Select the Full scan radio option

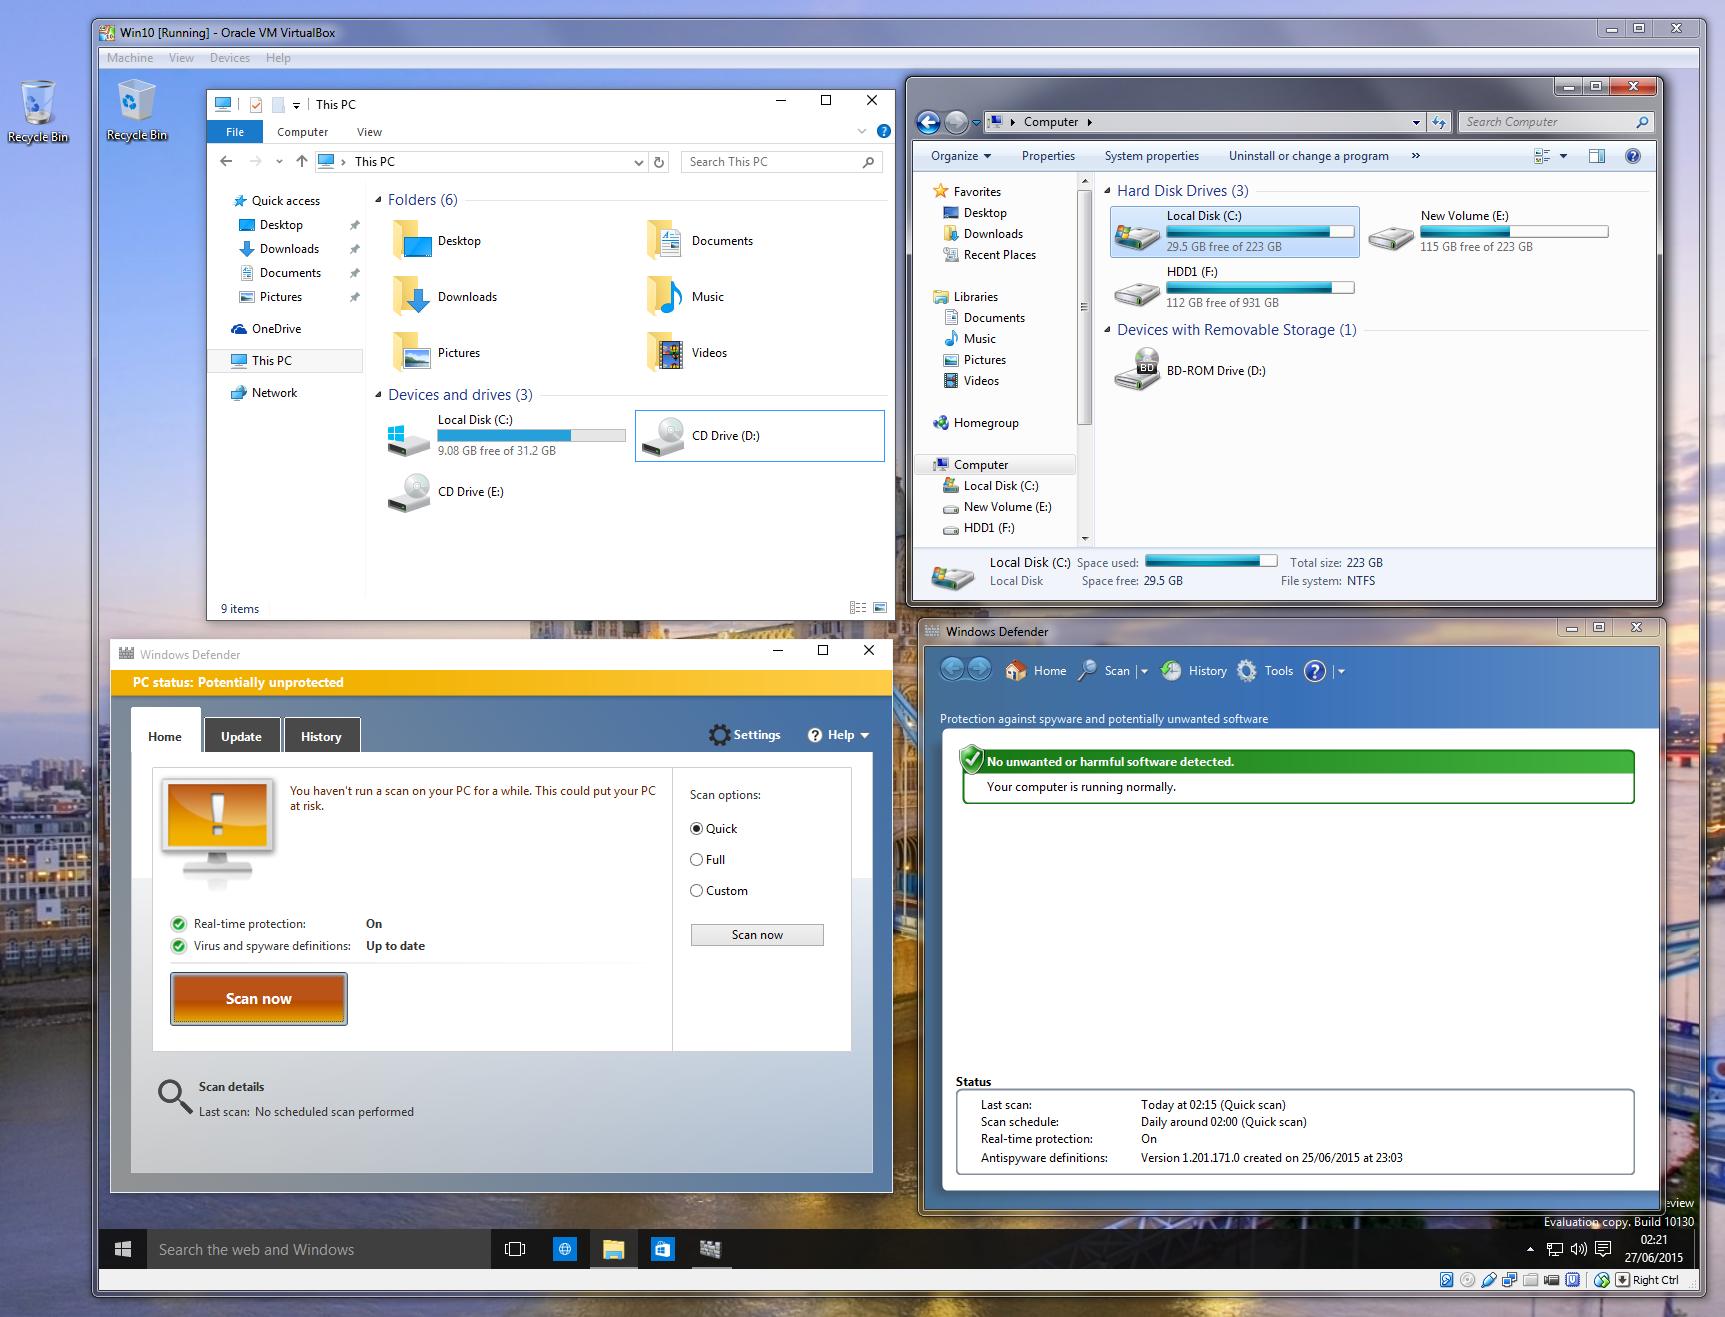697,860
